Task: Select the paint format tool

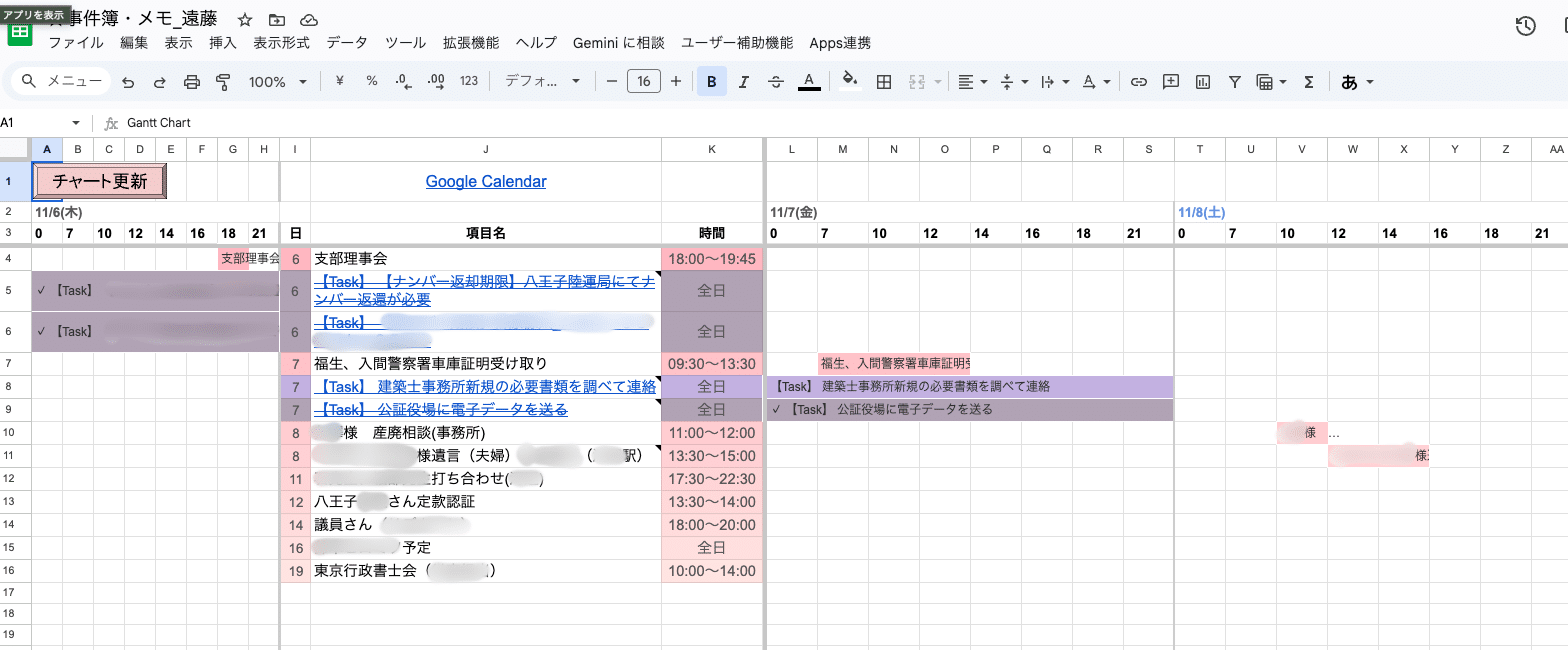Action: pos(223,82)
